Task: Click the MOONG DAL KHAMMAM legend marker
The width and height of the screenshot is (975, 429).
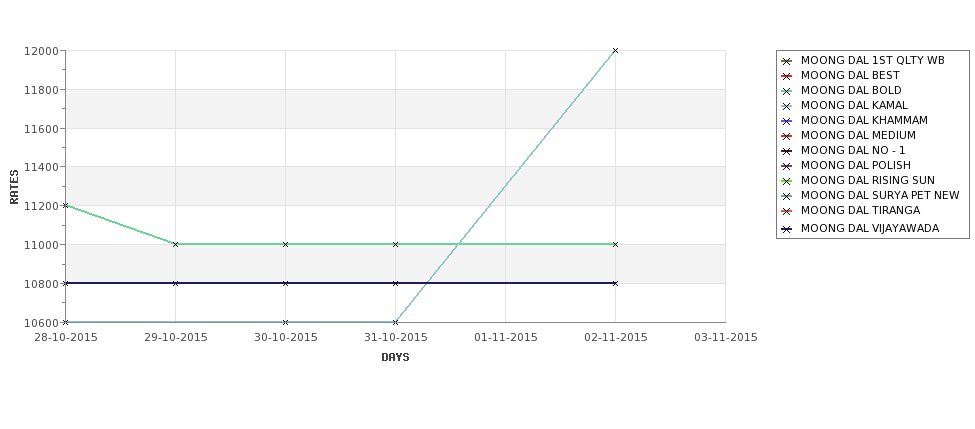Action: [787, 121]
